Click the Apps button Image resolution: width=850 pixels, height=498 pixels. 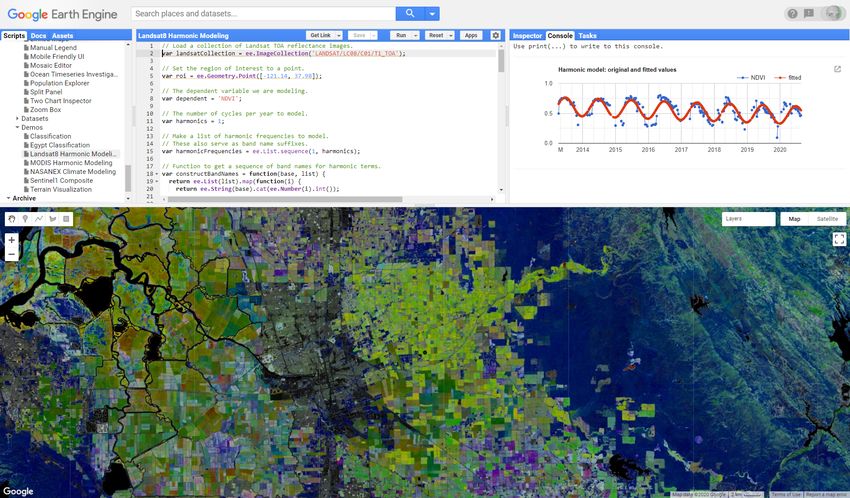(471, 35)
